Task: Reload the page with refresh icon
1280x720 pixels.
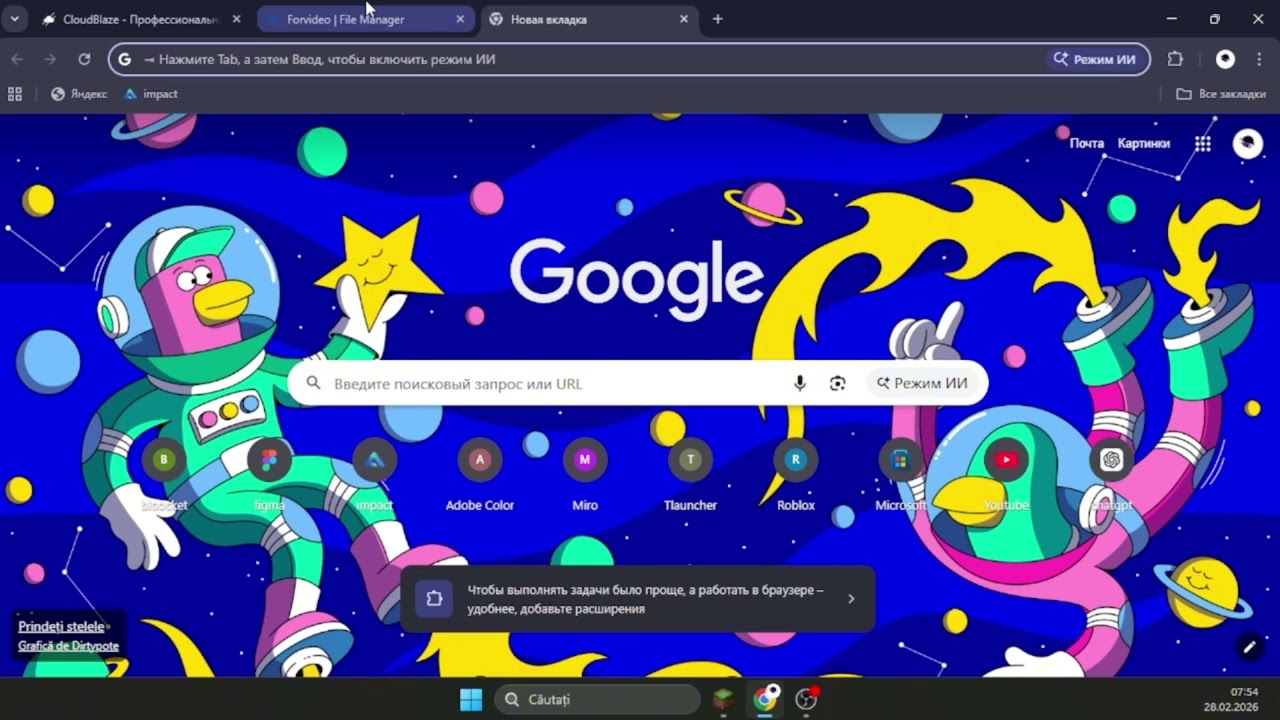Action: coord(84,59)
